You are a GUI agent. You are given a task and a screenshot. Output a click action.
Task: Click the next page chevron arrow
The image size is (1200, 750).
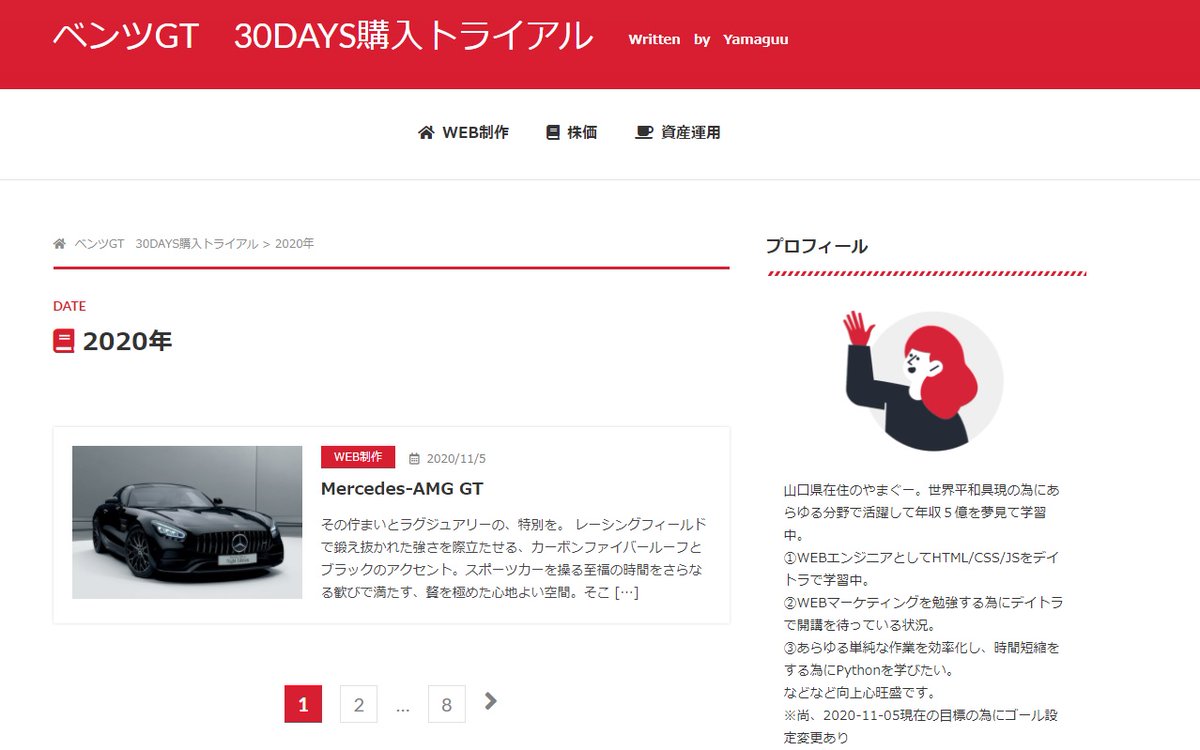(490, 702)
